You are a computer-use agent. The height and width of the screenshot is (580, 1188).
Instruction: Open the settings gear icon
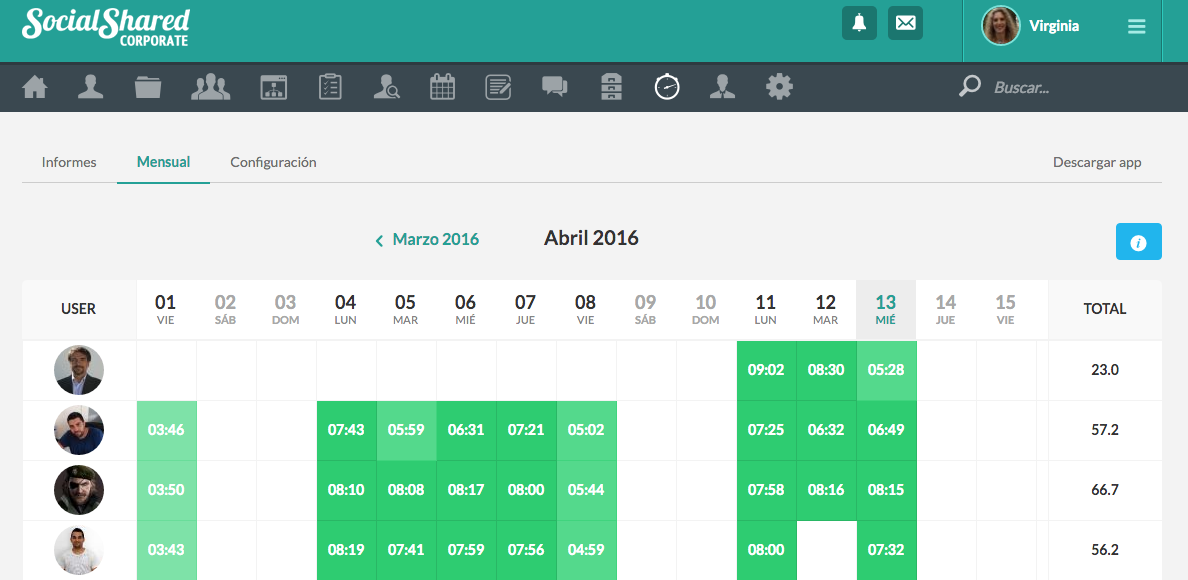tap(779, 88)
